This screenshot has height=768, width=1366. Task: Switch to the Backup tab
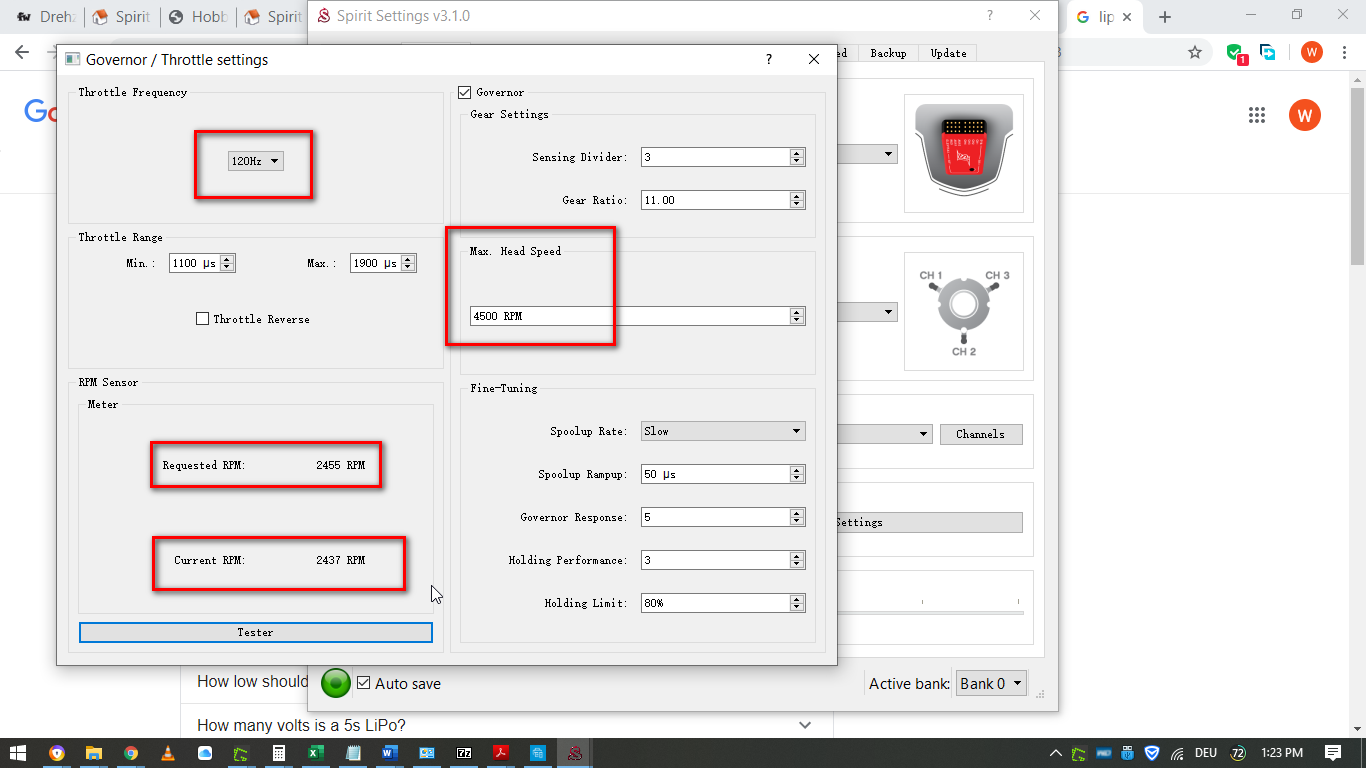pyautogui.click(x=888, y=53)
